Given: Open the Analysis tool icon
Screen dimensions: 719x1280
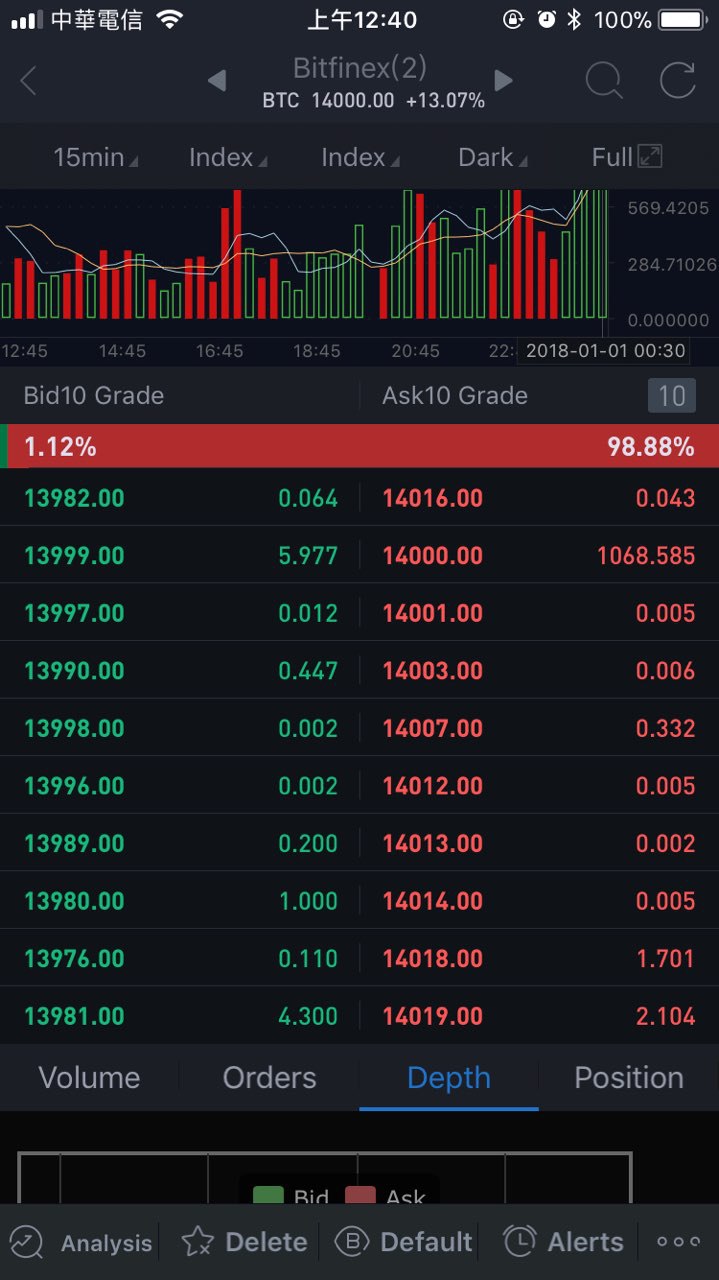Looking at the screenshot, I should tap(26, 1242).
